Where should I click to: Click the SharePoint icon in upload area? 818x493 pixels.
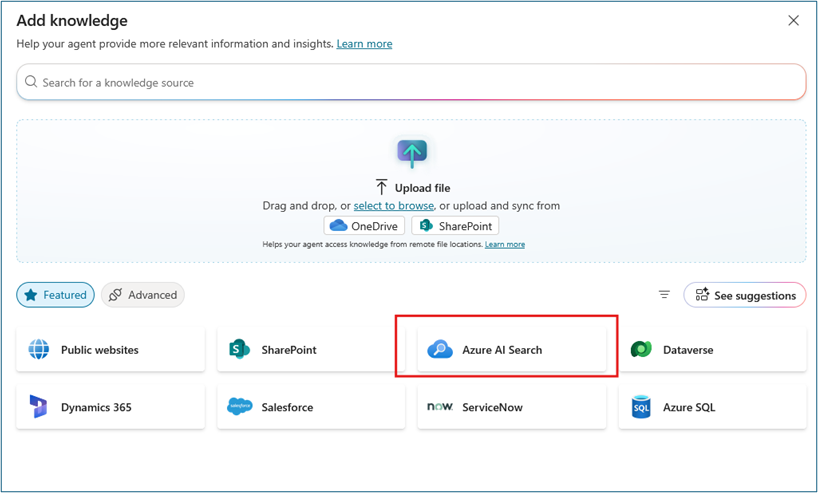click(x=426, y=225)
